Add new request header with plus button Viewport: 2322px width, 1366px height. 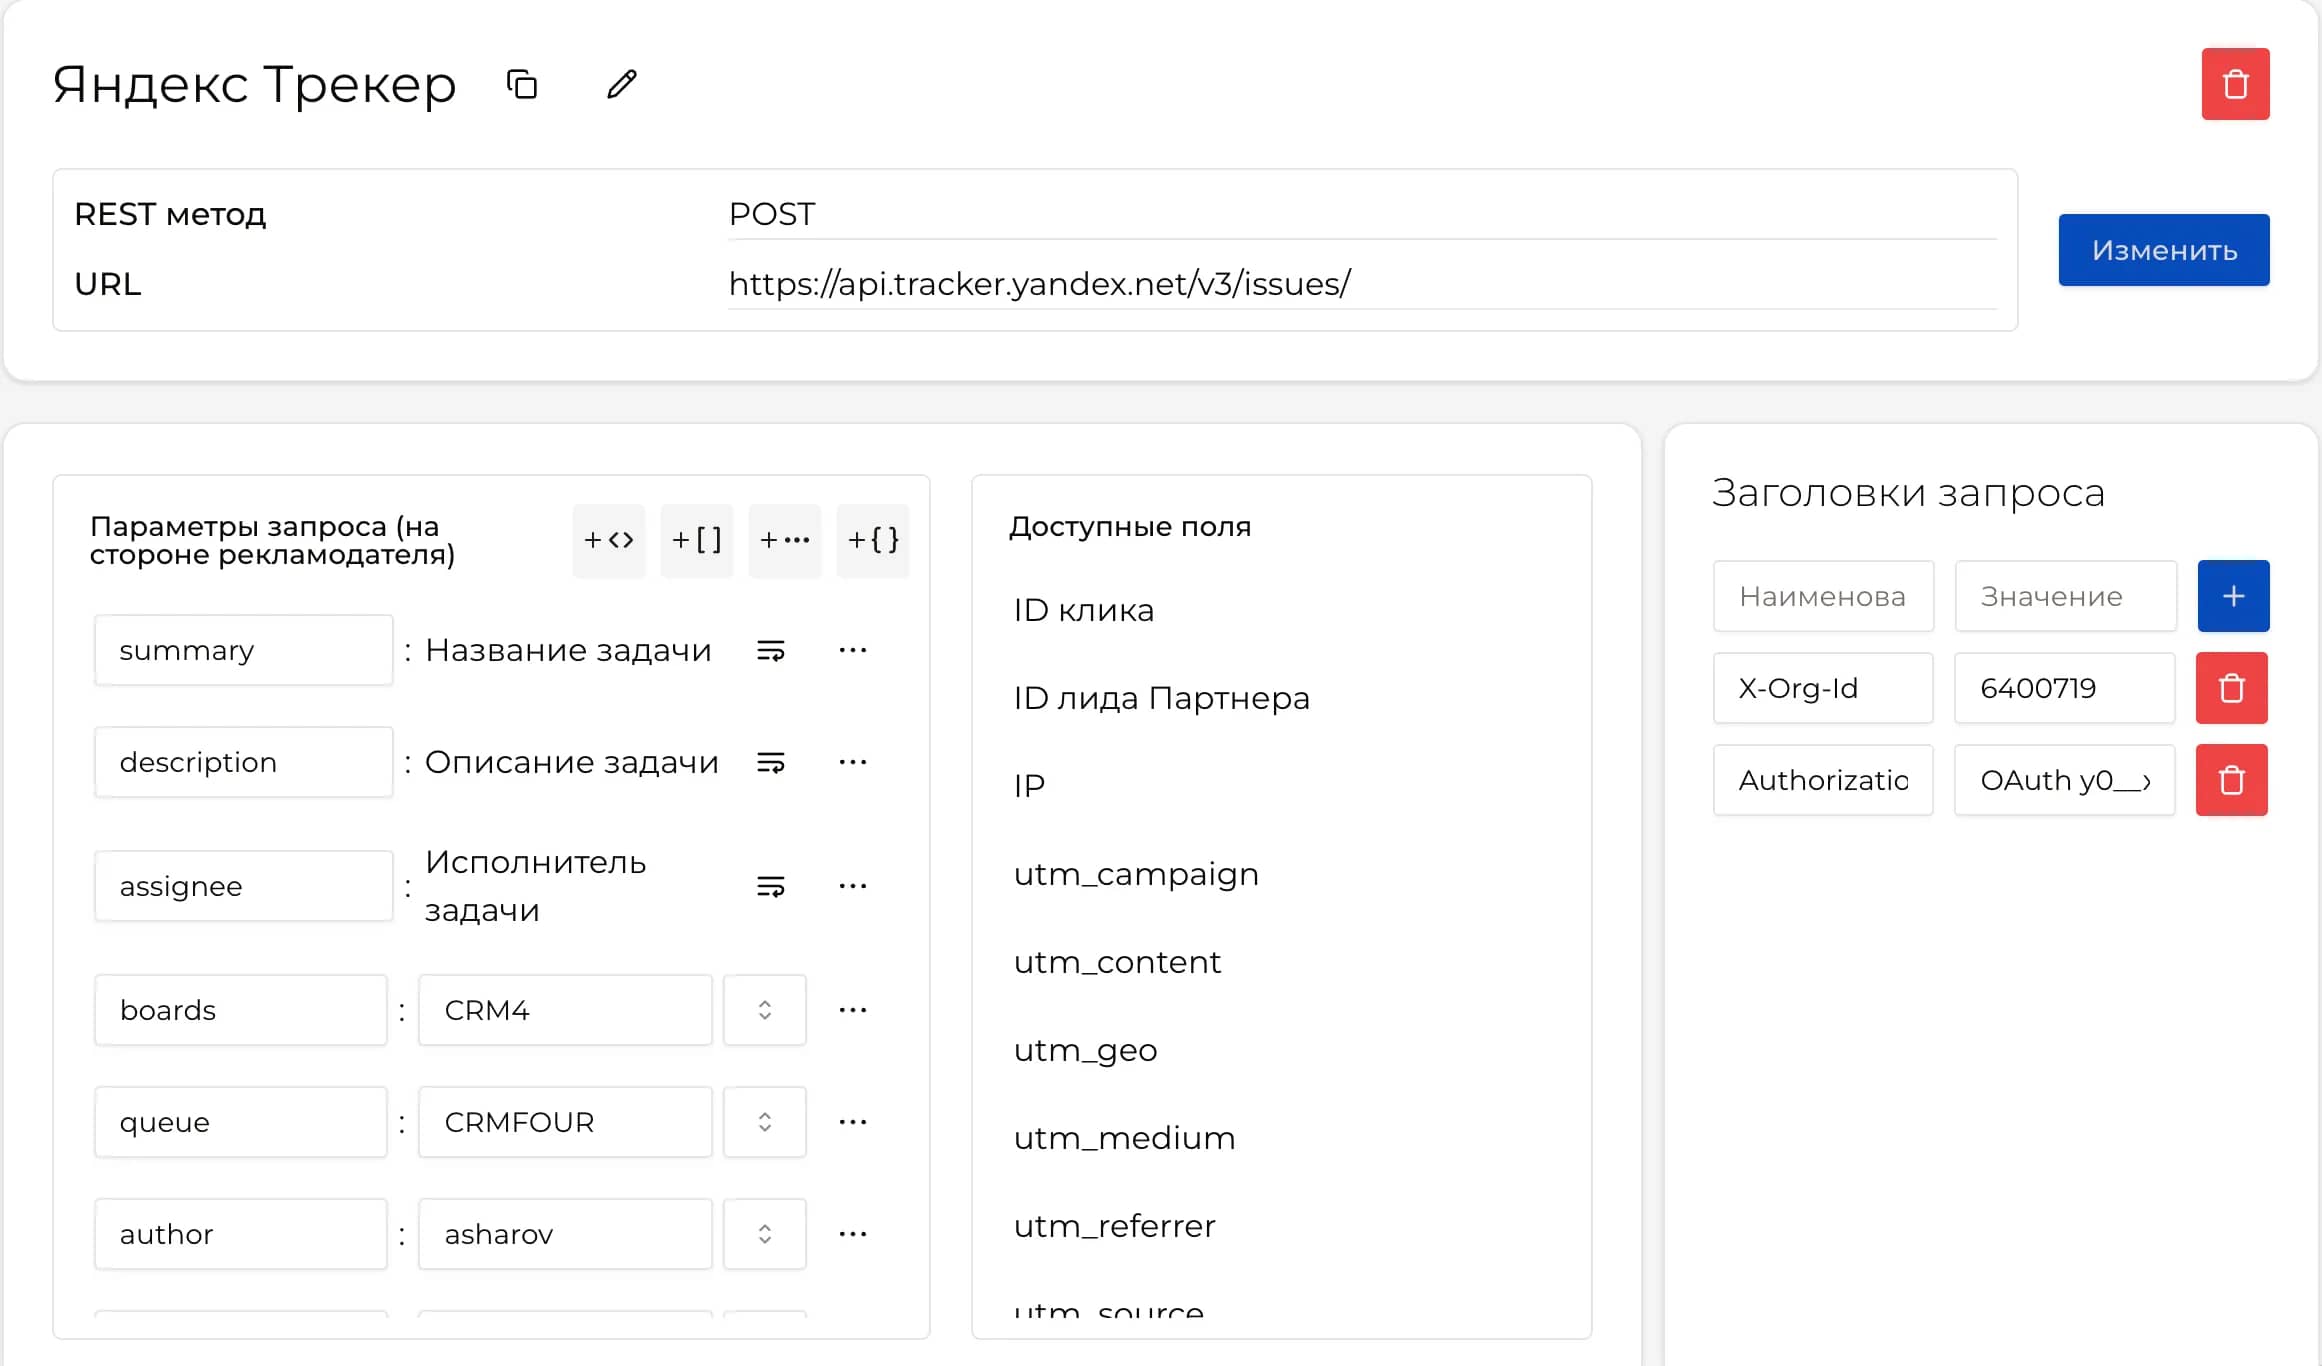[2234, 596]
